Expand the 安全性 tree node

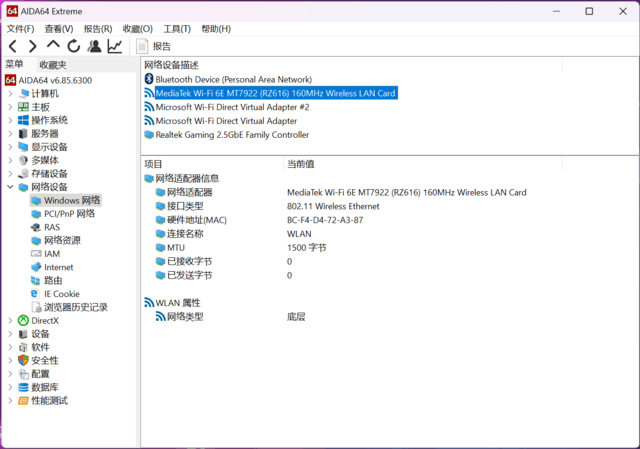[x=10, y=360]
